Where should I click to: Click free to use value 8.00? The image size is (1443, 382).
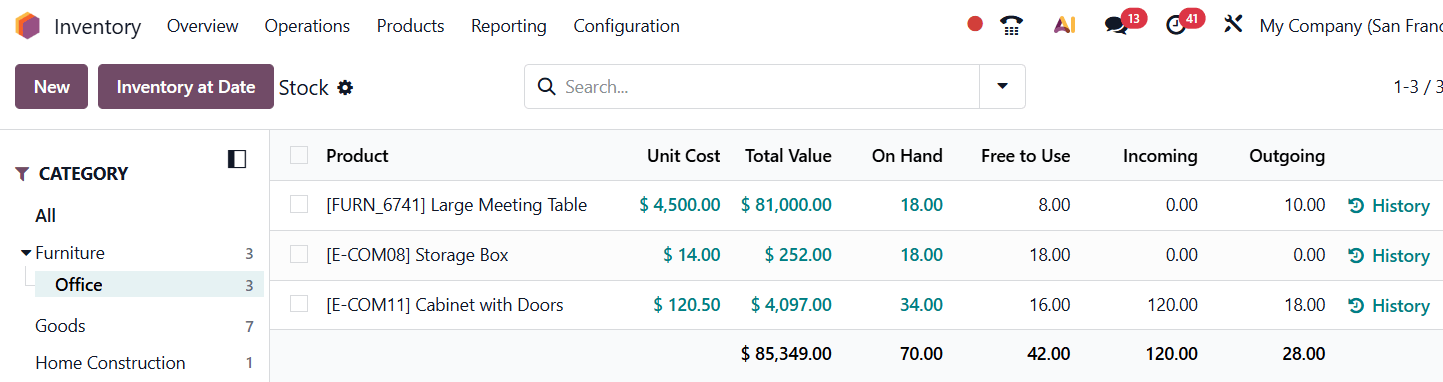pyautogui.click(x=1053, y=205)
